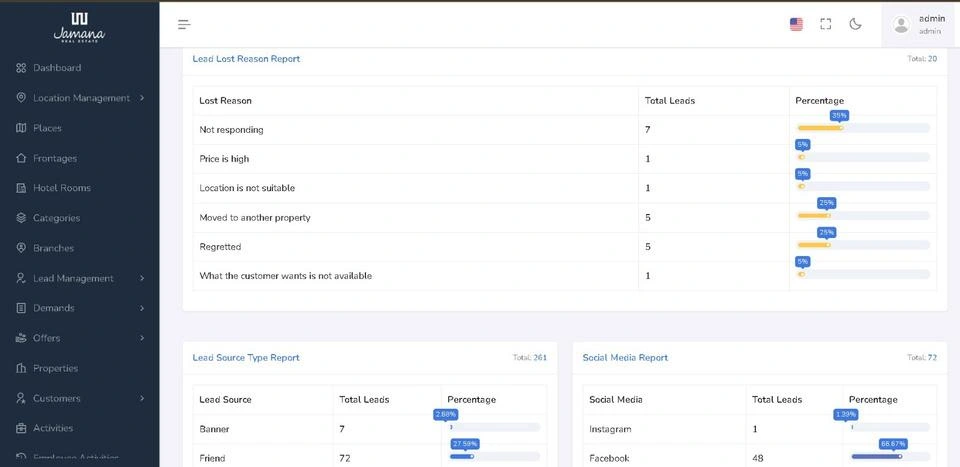The height and width of the screenshot is (467, 960).
Task: Click the Places map icon
Action: point(21,128)
